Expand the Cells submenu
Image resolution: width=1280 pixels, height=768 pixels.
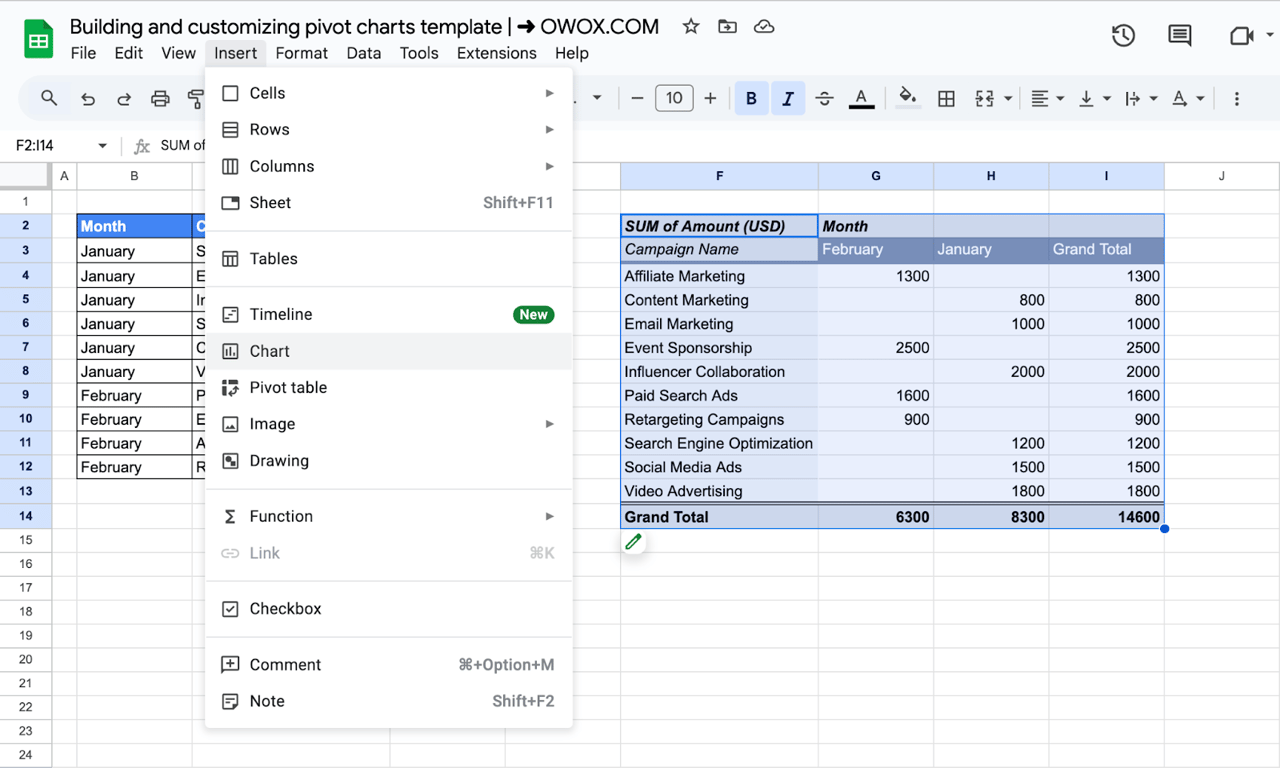[389, 93]
